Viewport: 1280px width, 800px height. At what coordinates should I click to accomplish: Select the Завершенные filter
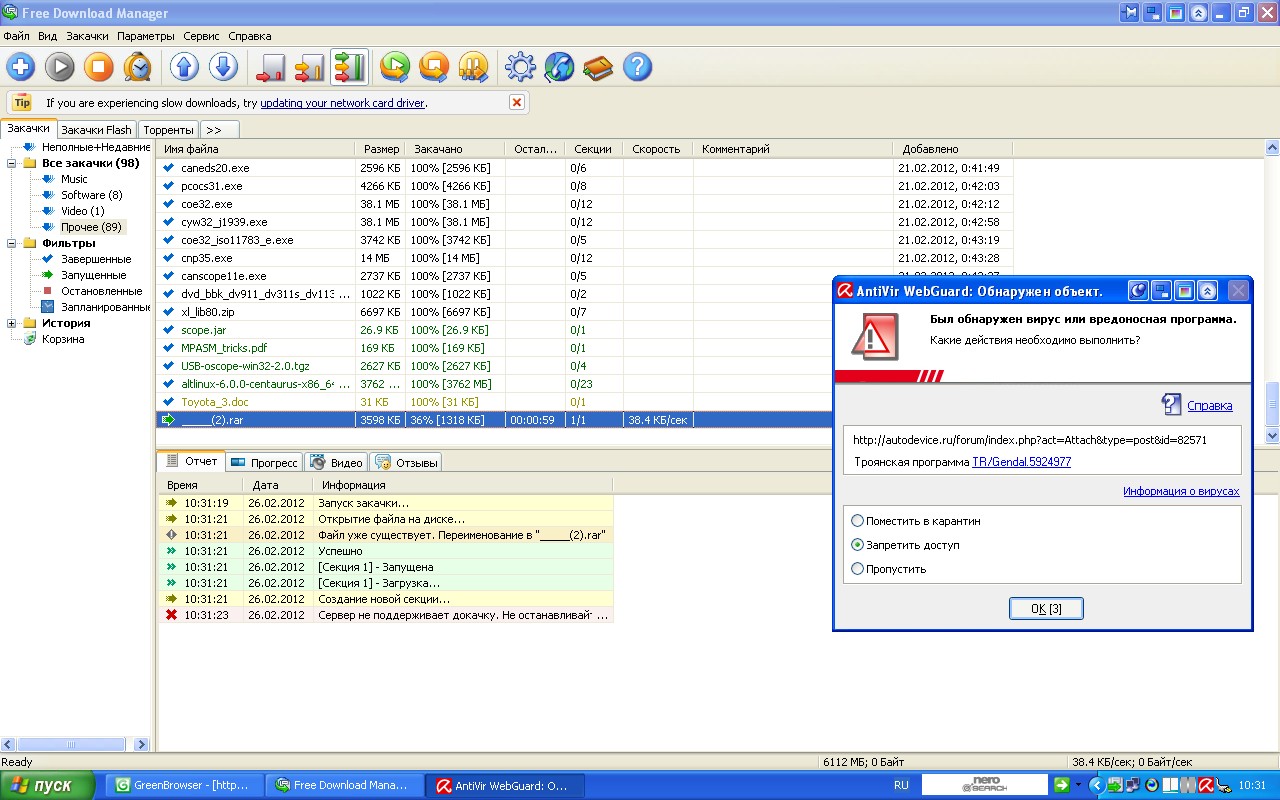point(96,259)
